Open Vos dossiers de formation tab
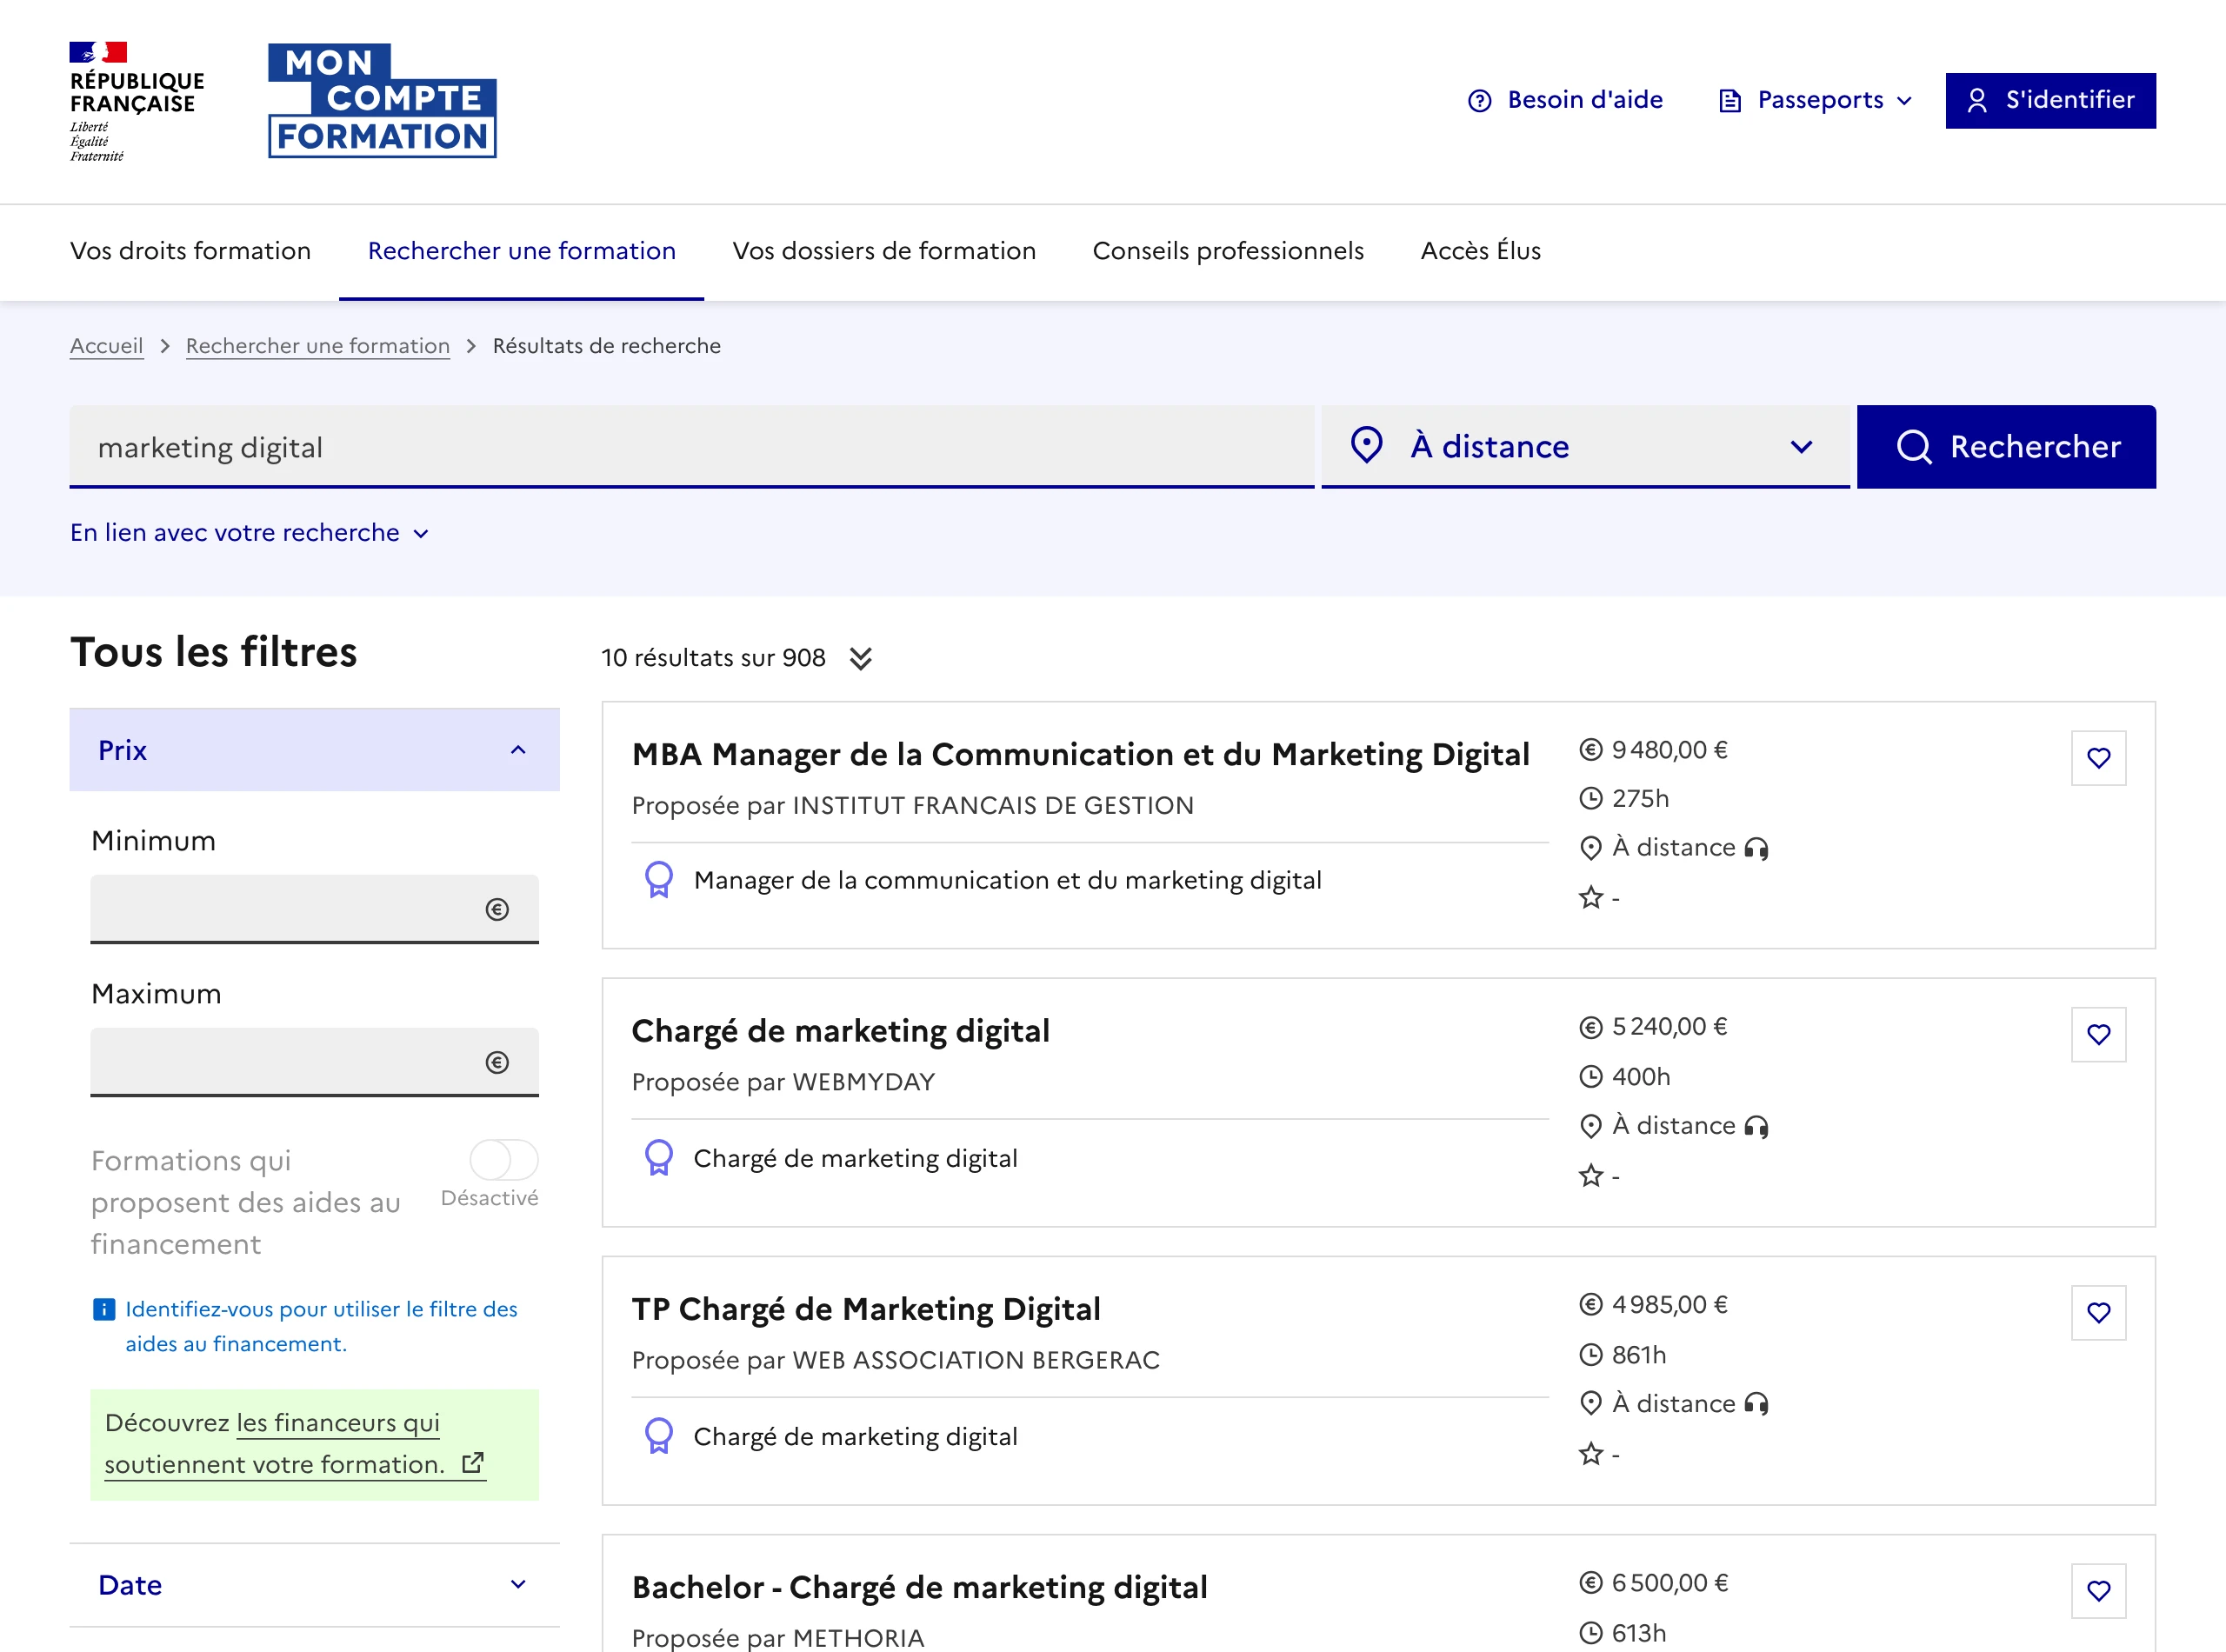Screen dimensions: 2226x1652 point(884,251)
